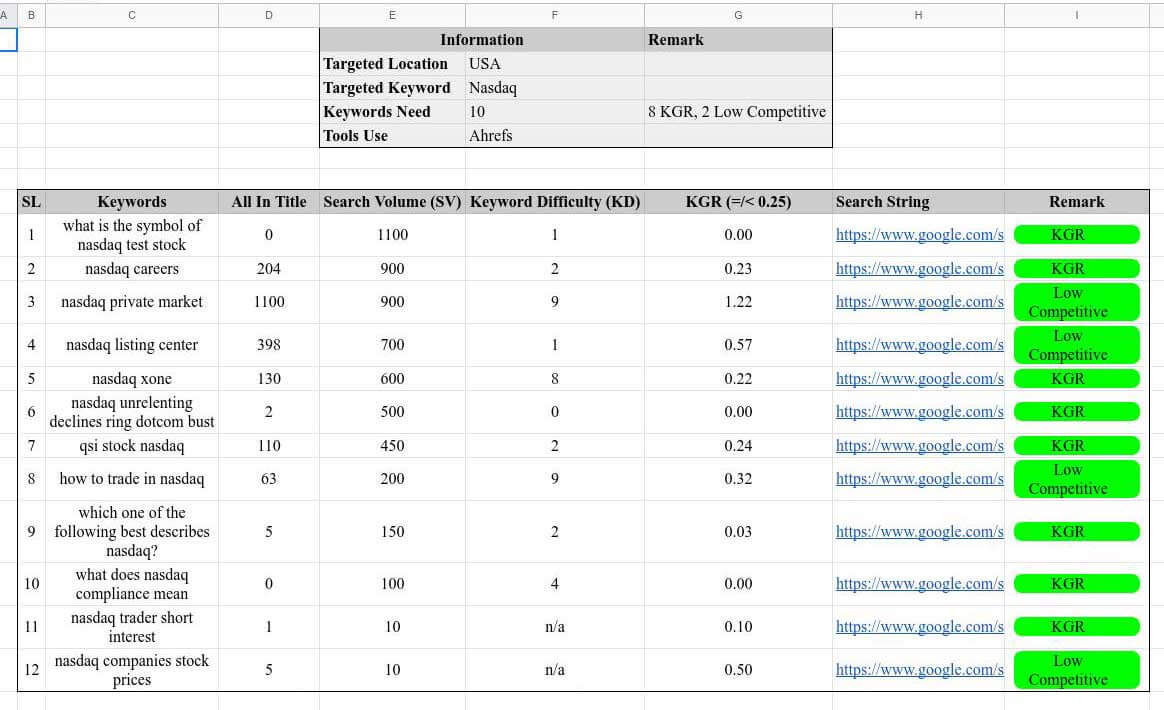Select the cell reading "8 KGR, 2 Low Competitive"
This screenshot has height=710, width=1164.
click(737, 111)
